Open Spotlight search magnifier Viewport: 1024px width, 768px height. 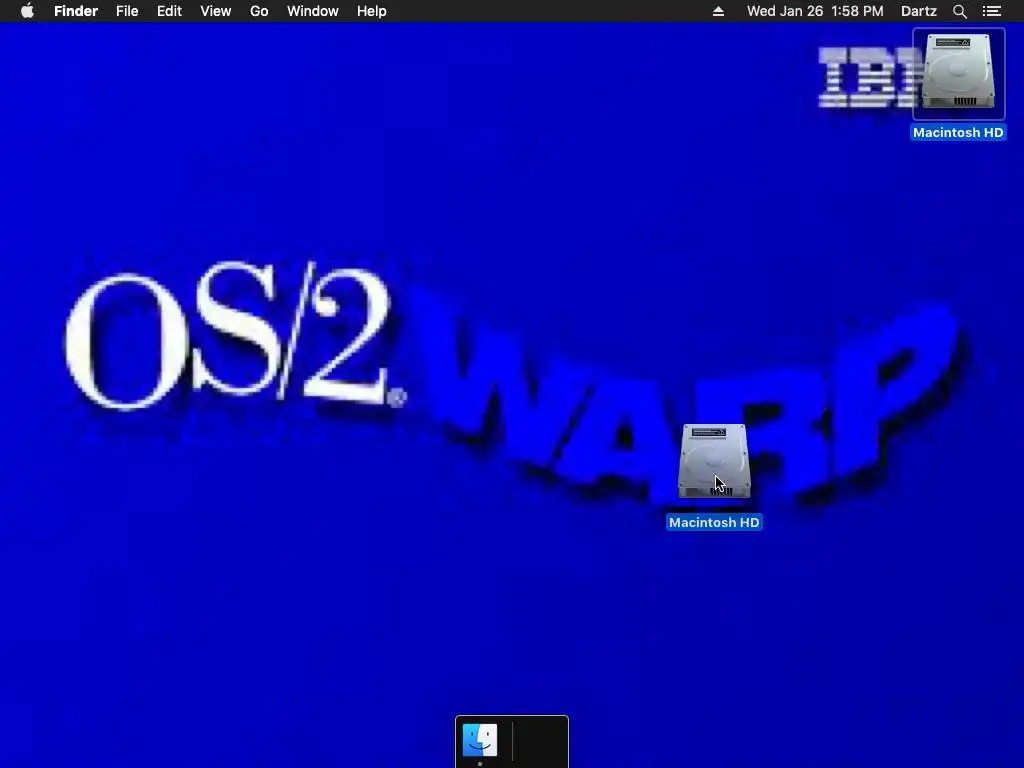coord(960,11)
